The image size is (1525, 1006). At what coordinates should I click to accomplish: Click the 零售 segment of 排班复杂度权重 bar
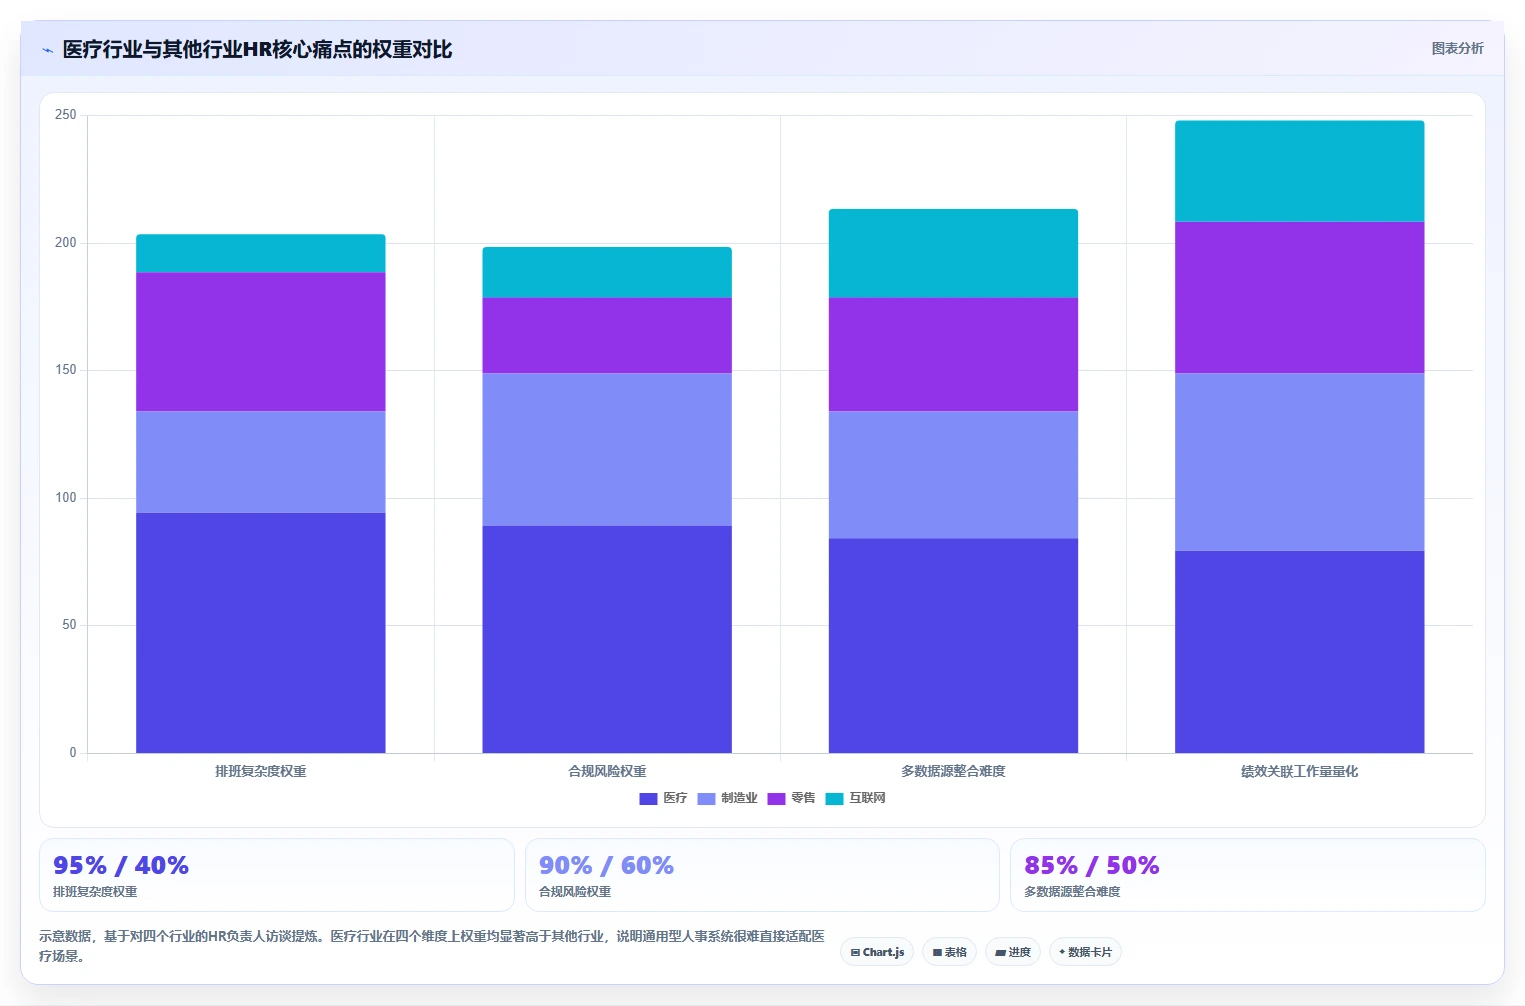click(261, 342)
